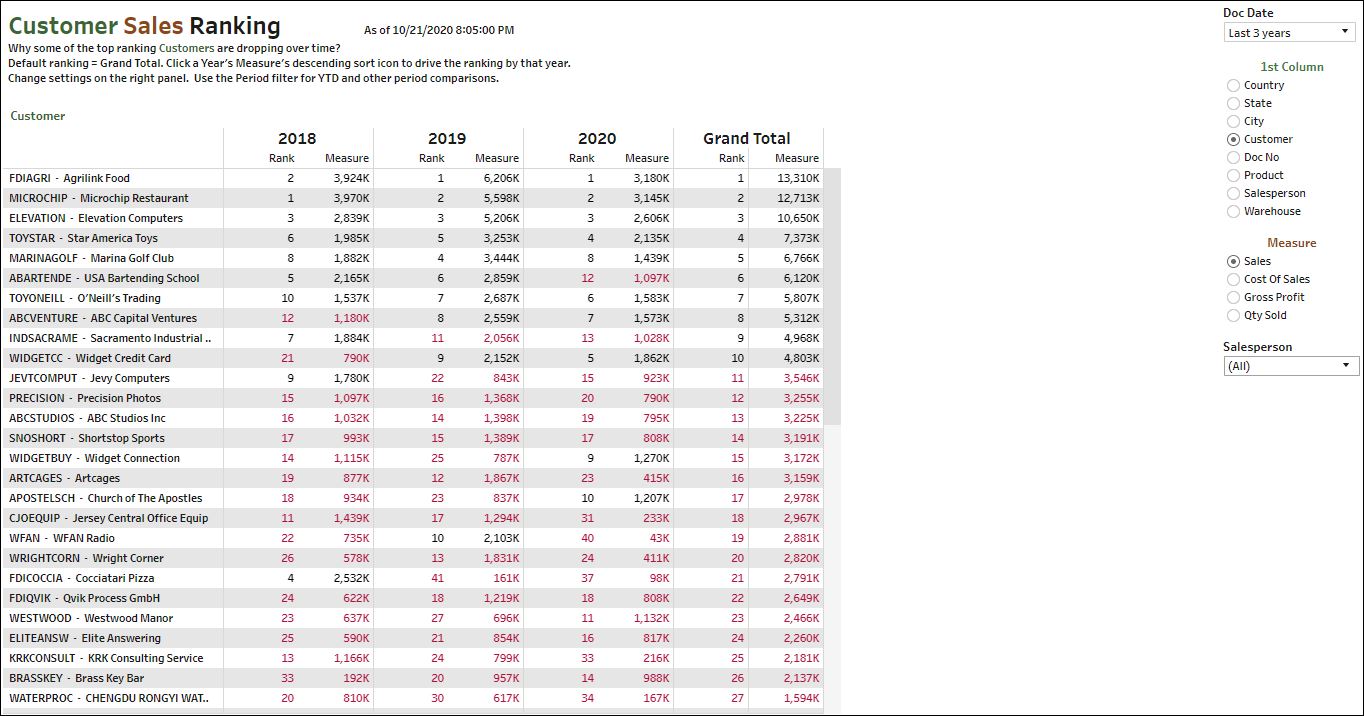Click the Customer field header label

pos(38,116)
